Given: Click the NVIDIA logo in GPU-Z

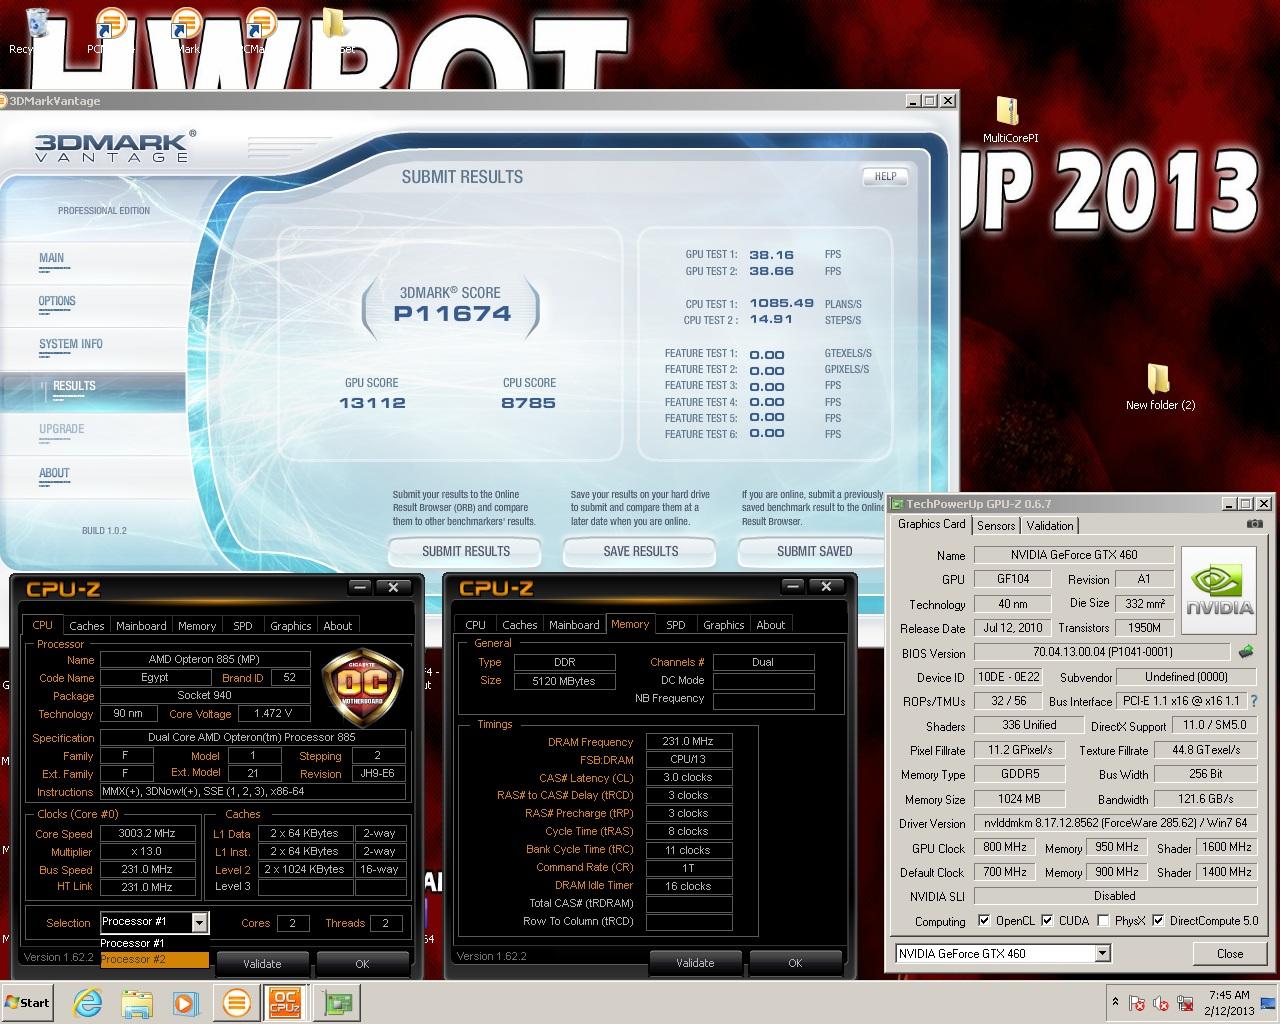Looking at the screenshot, I should coord(1218,590).
